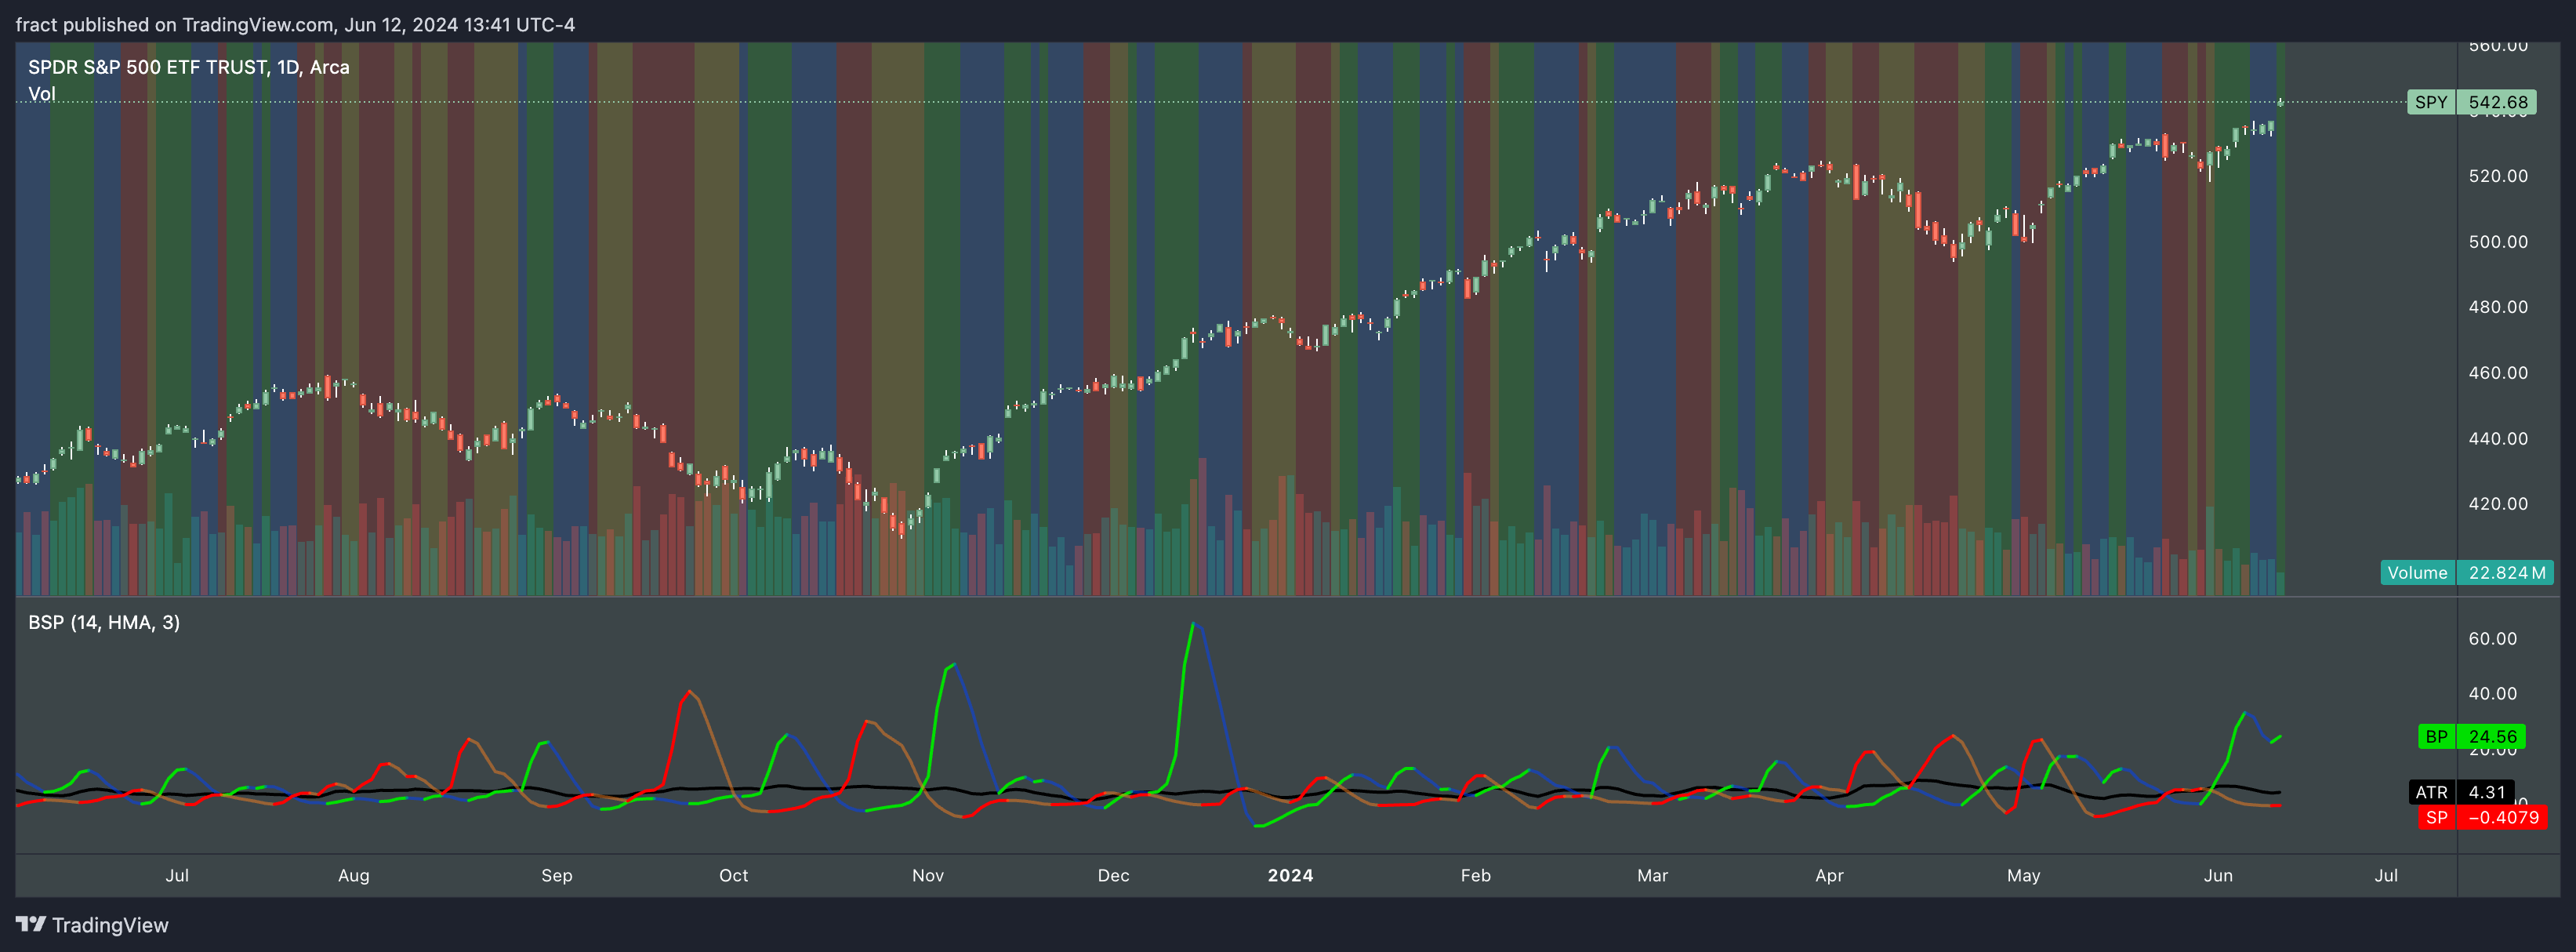Screen dimensions: 2576x952
Task: Click the Apr label on time axis
Action: 1829,876
